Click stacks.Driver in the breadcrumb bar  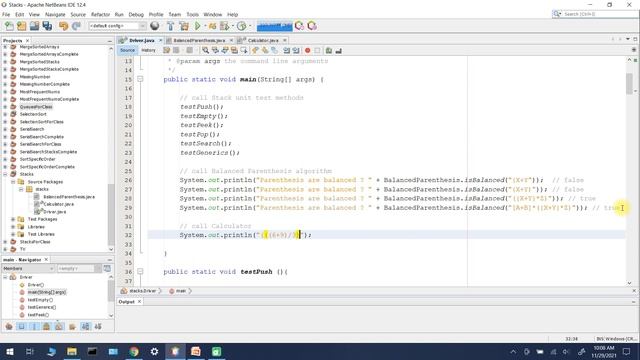[x=142, y=291]
